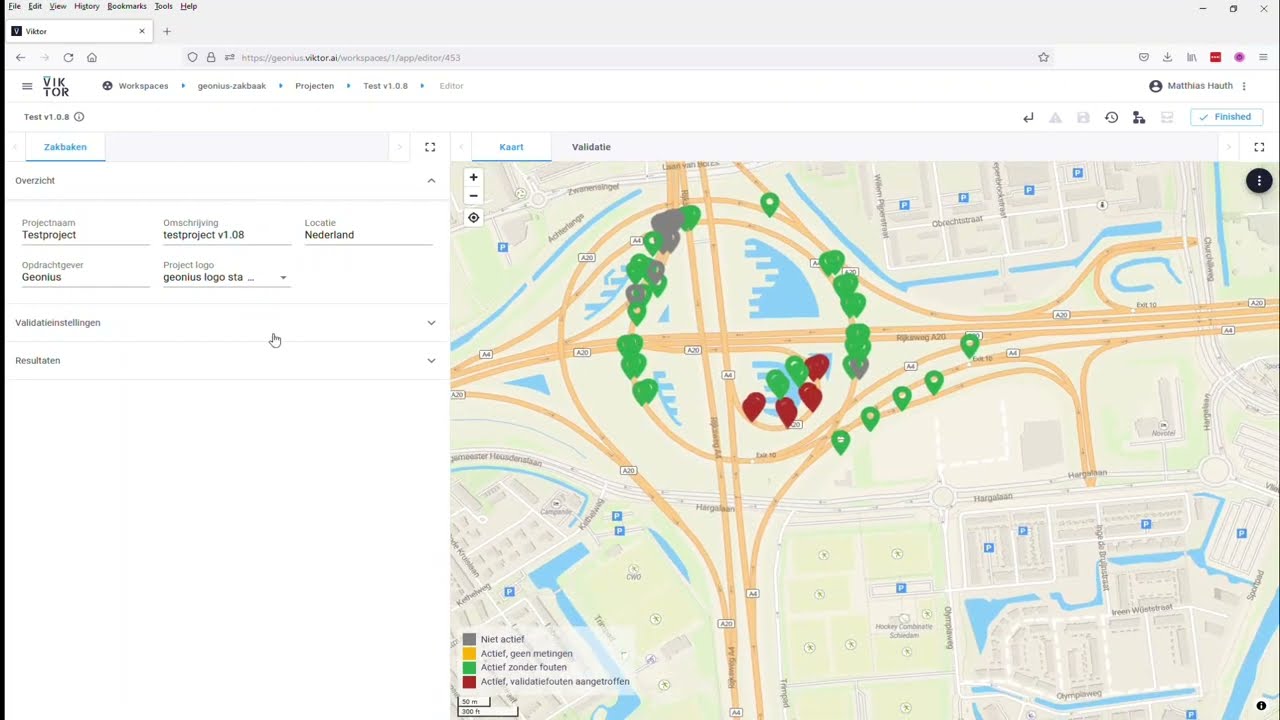This screenshot has width=1280, height=720.
Task: Switch to the Kaart tab
Action: [511, 147]
